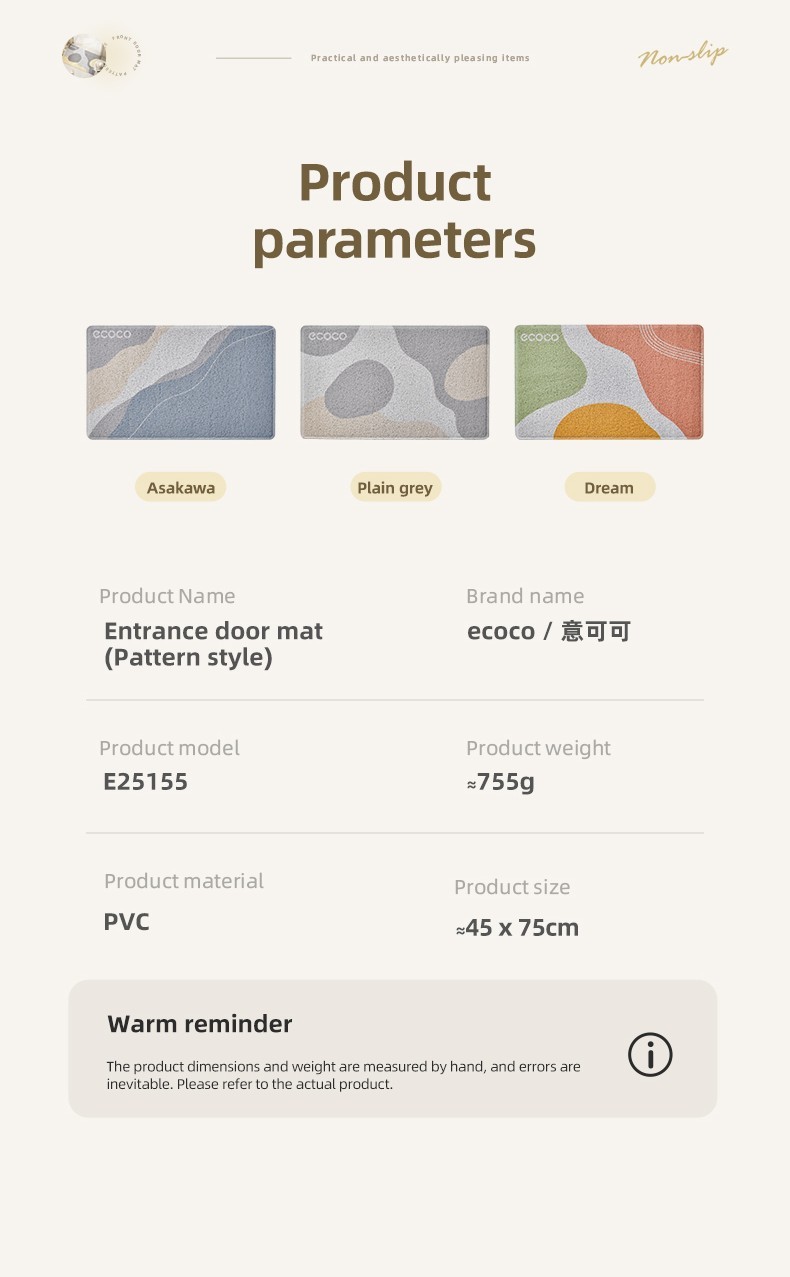Click the E25155 product model value

point(146,782)
